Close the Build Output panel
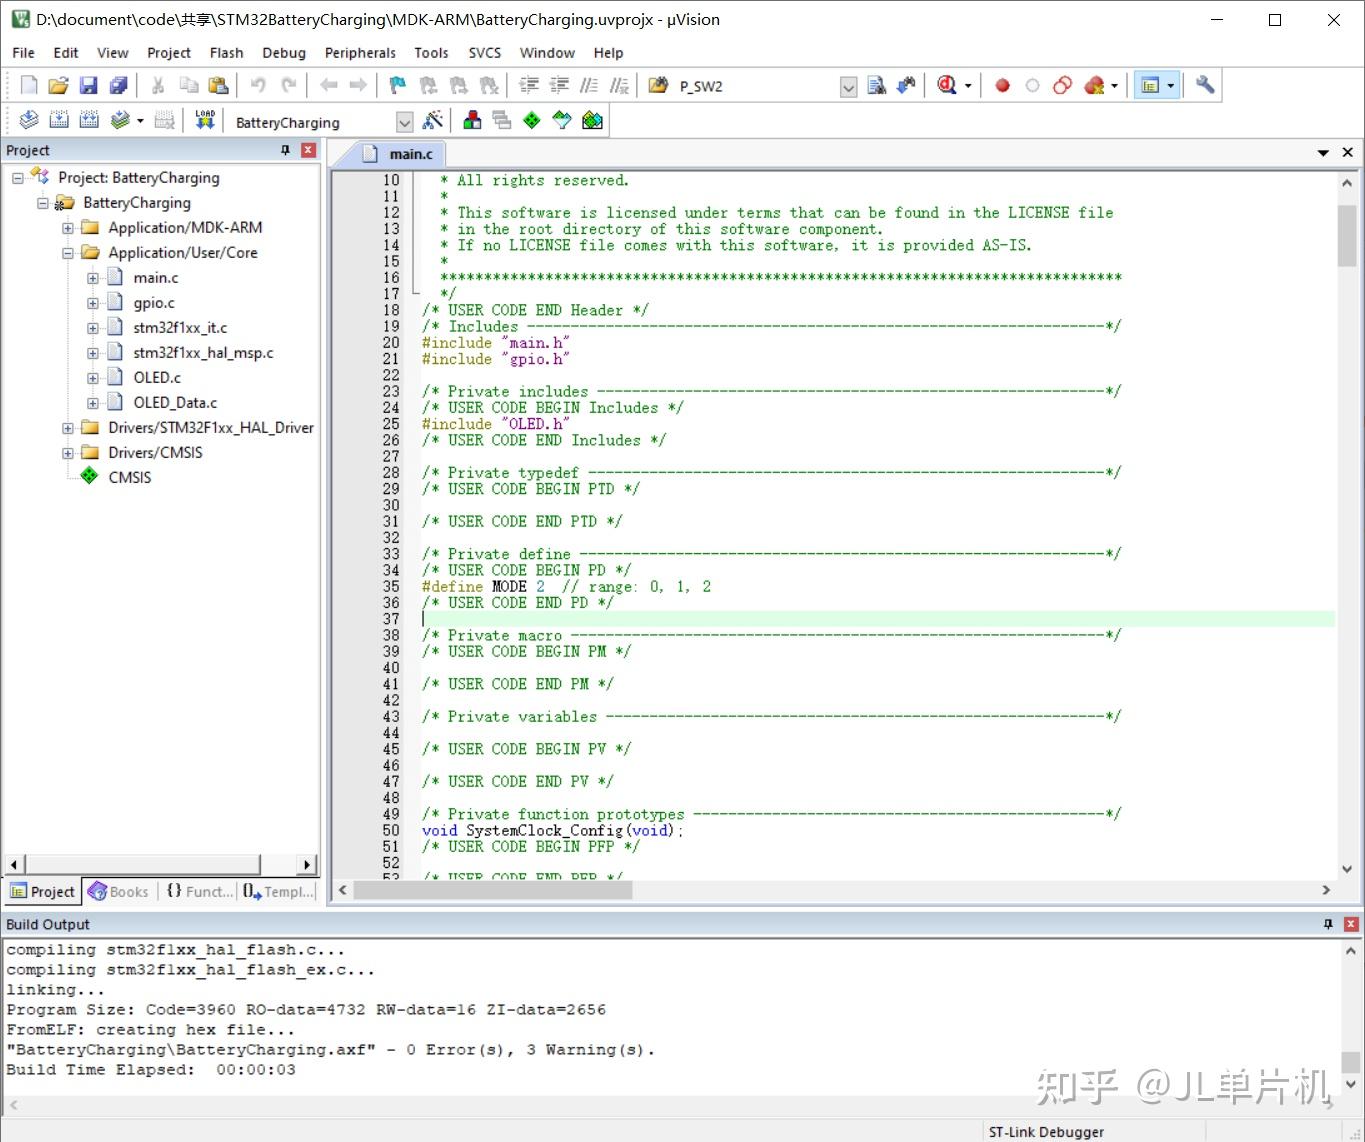The image size is (1365, 1142). [x=1350, y=924]
